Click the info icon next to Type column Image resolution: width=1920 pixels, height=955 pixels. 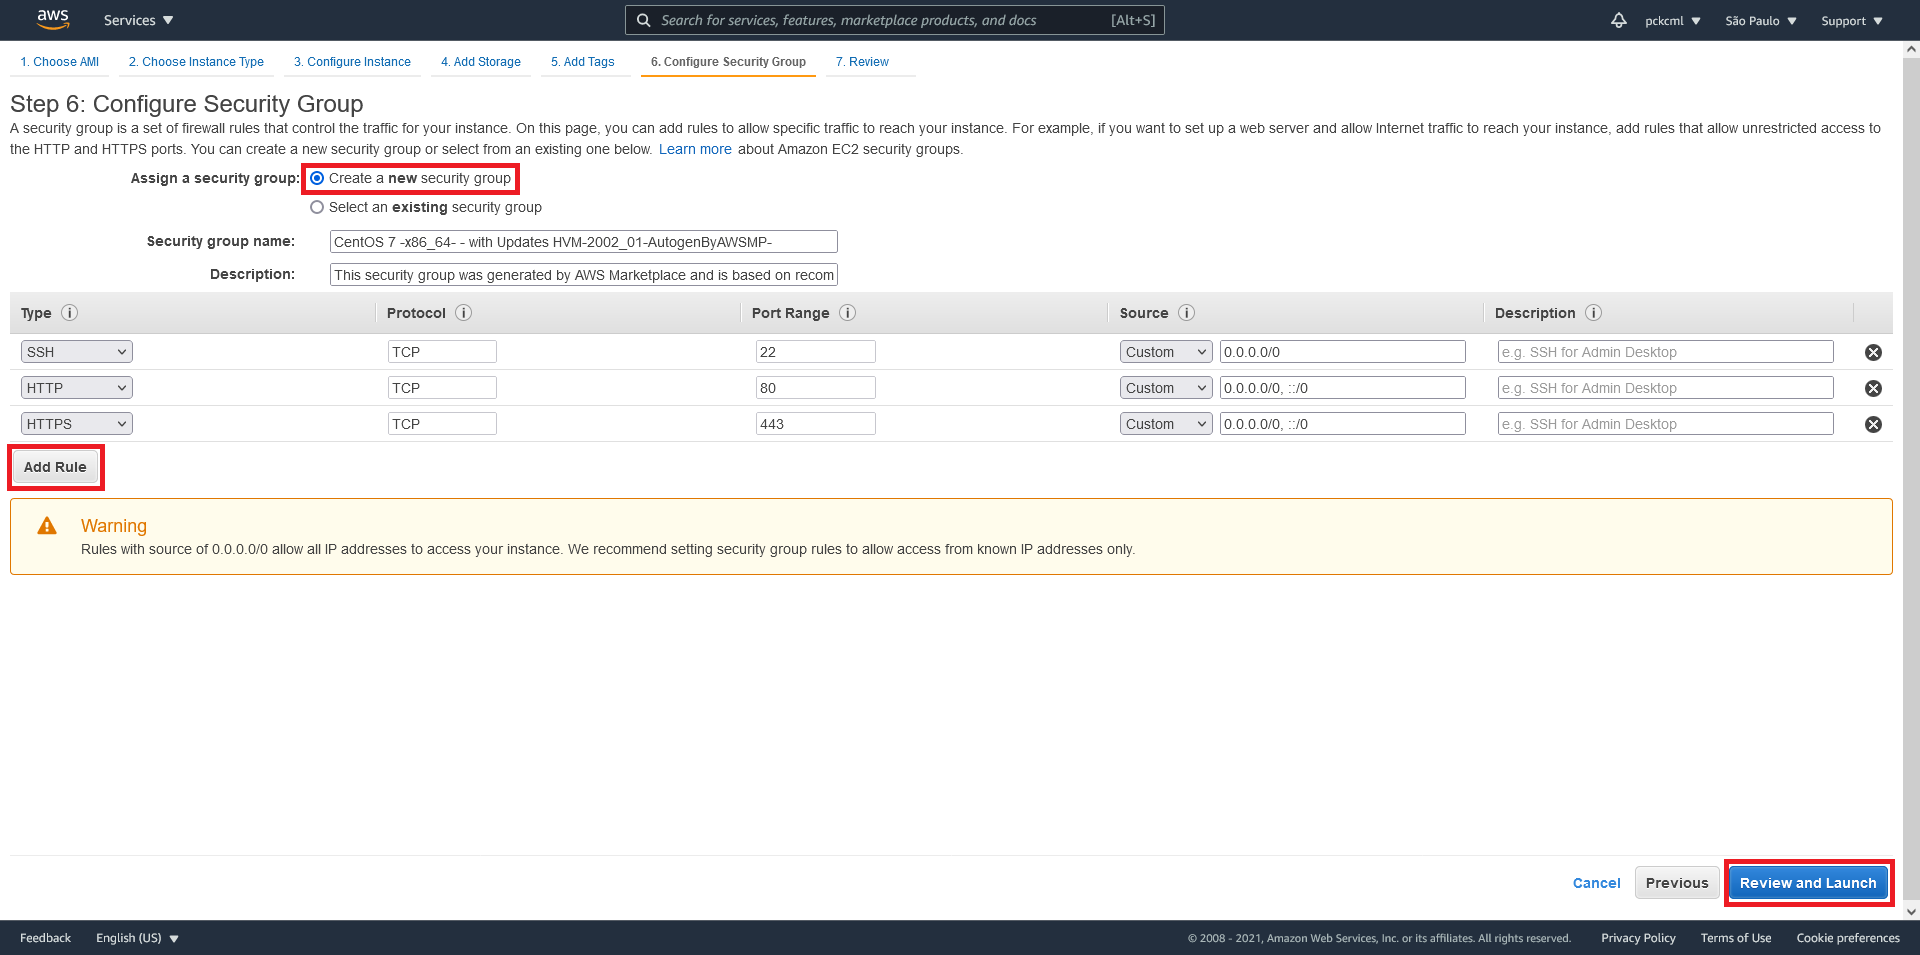coord(70,313)
